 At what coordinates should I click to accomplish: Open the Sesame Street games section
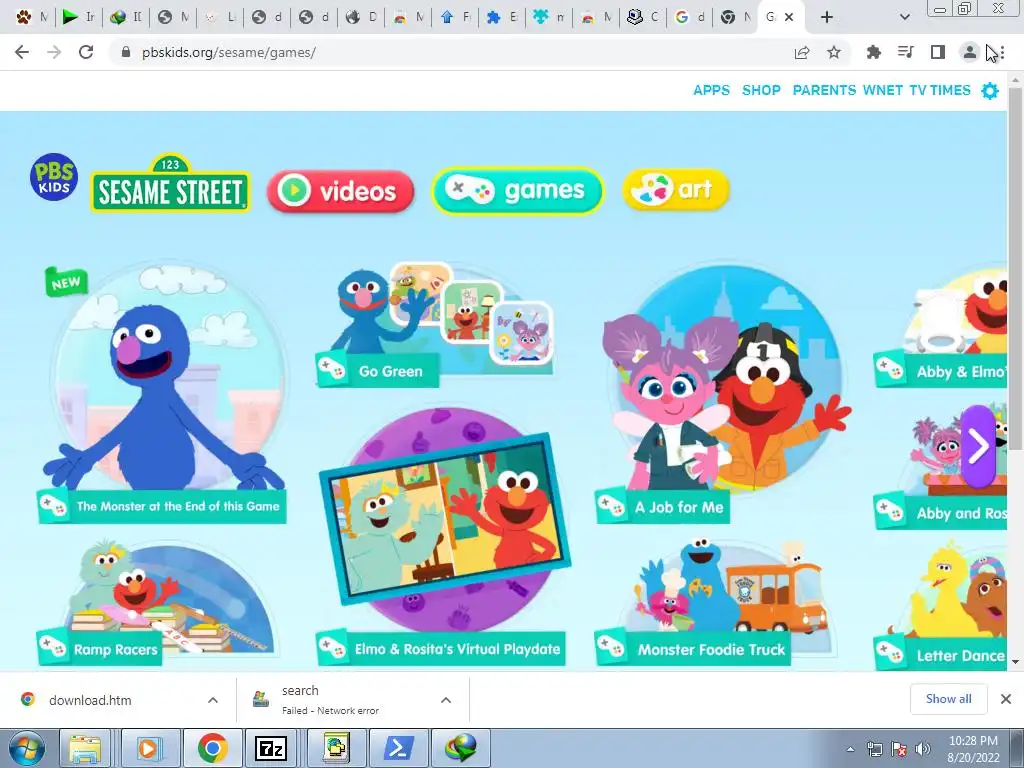pyautogui.click(x=517, y=191)
